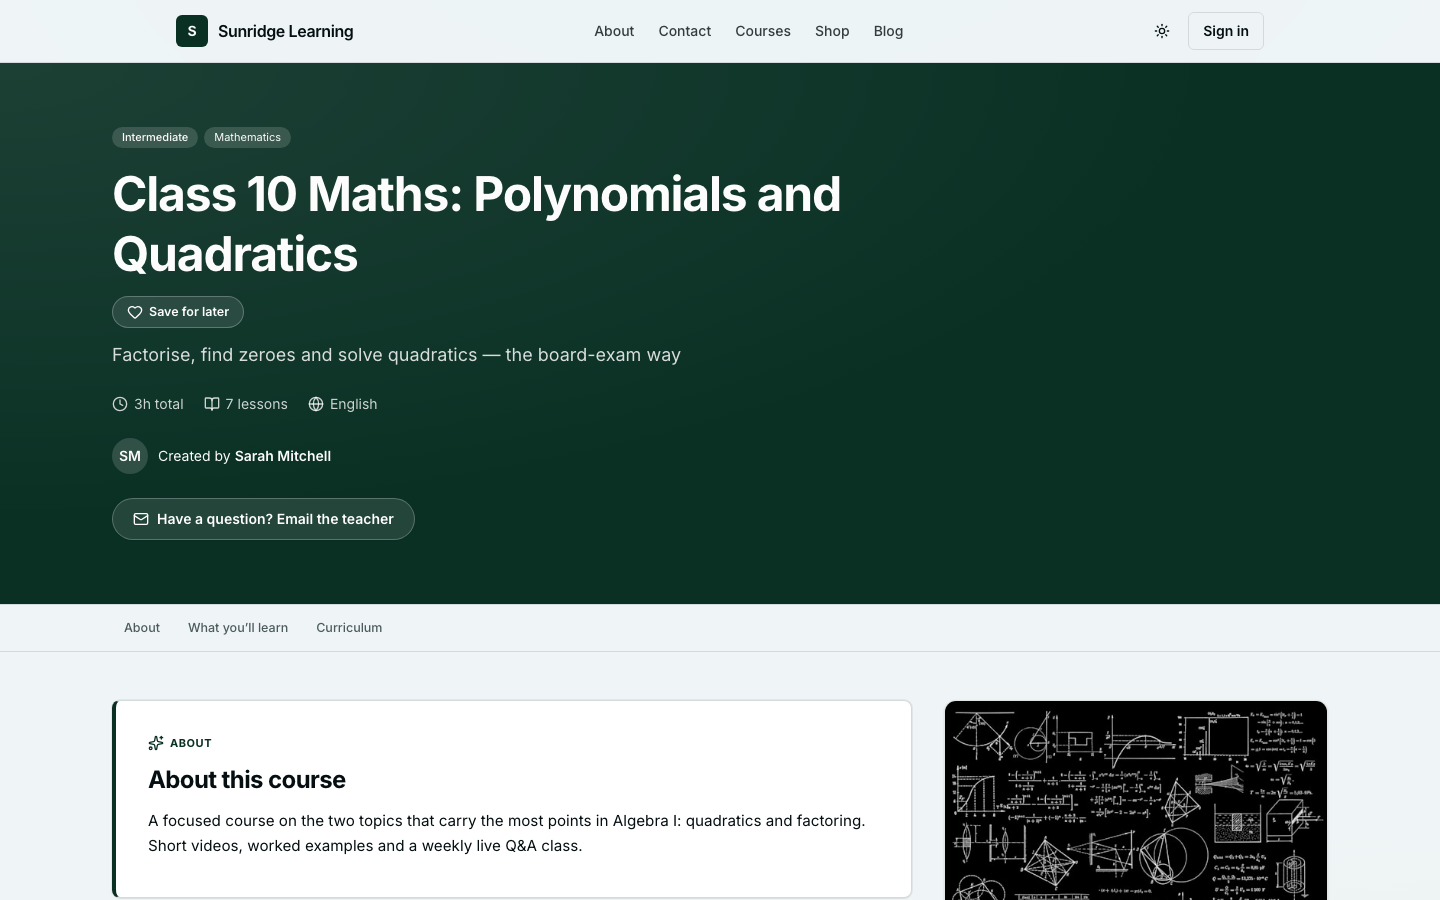Open the Shop navigation link
Viewport: 1440px width, 900px height.
[x=832, y=31]
